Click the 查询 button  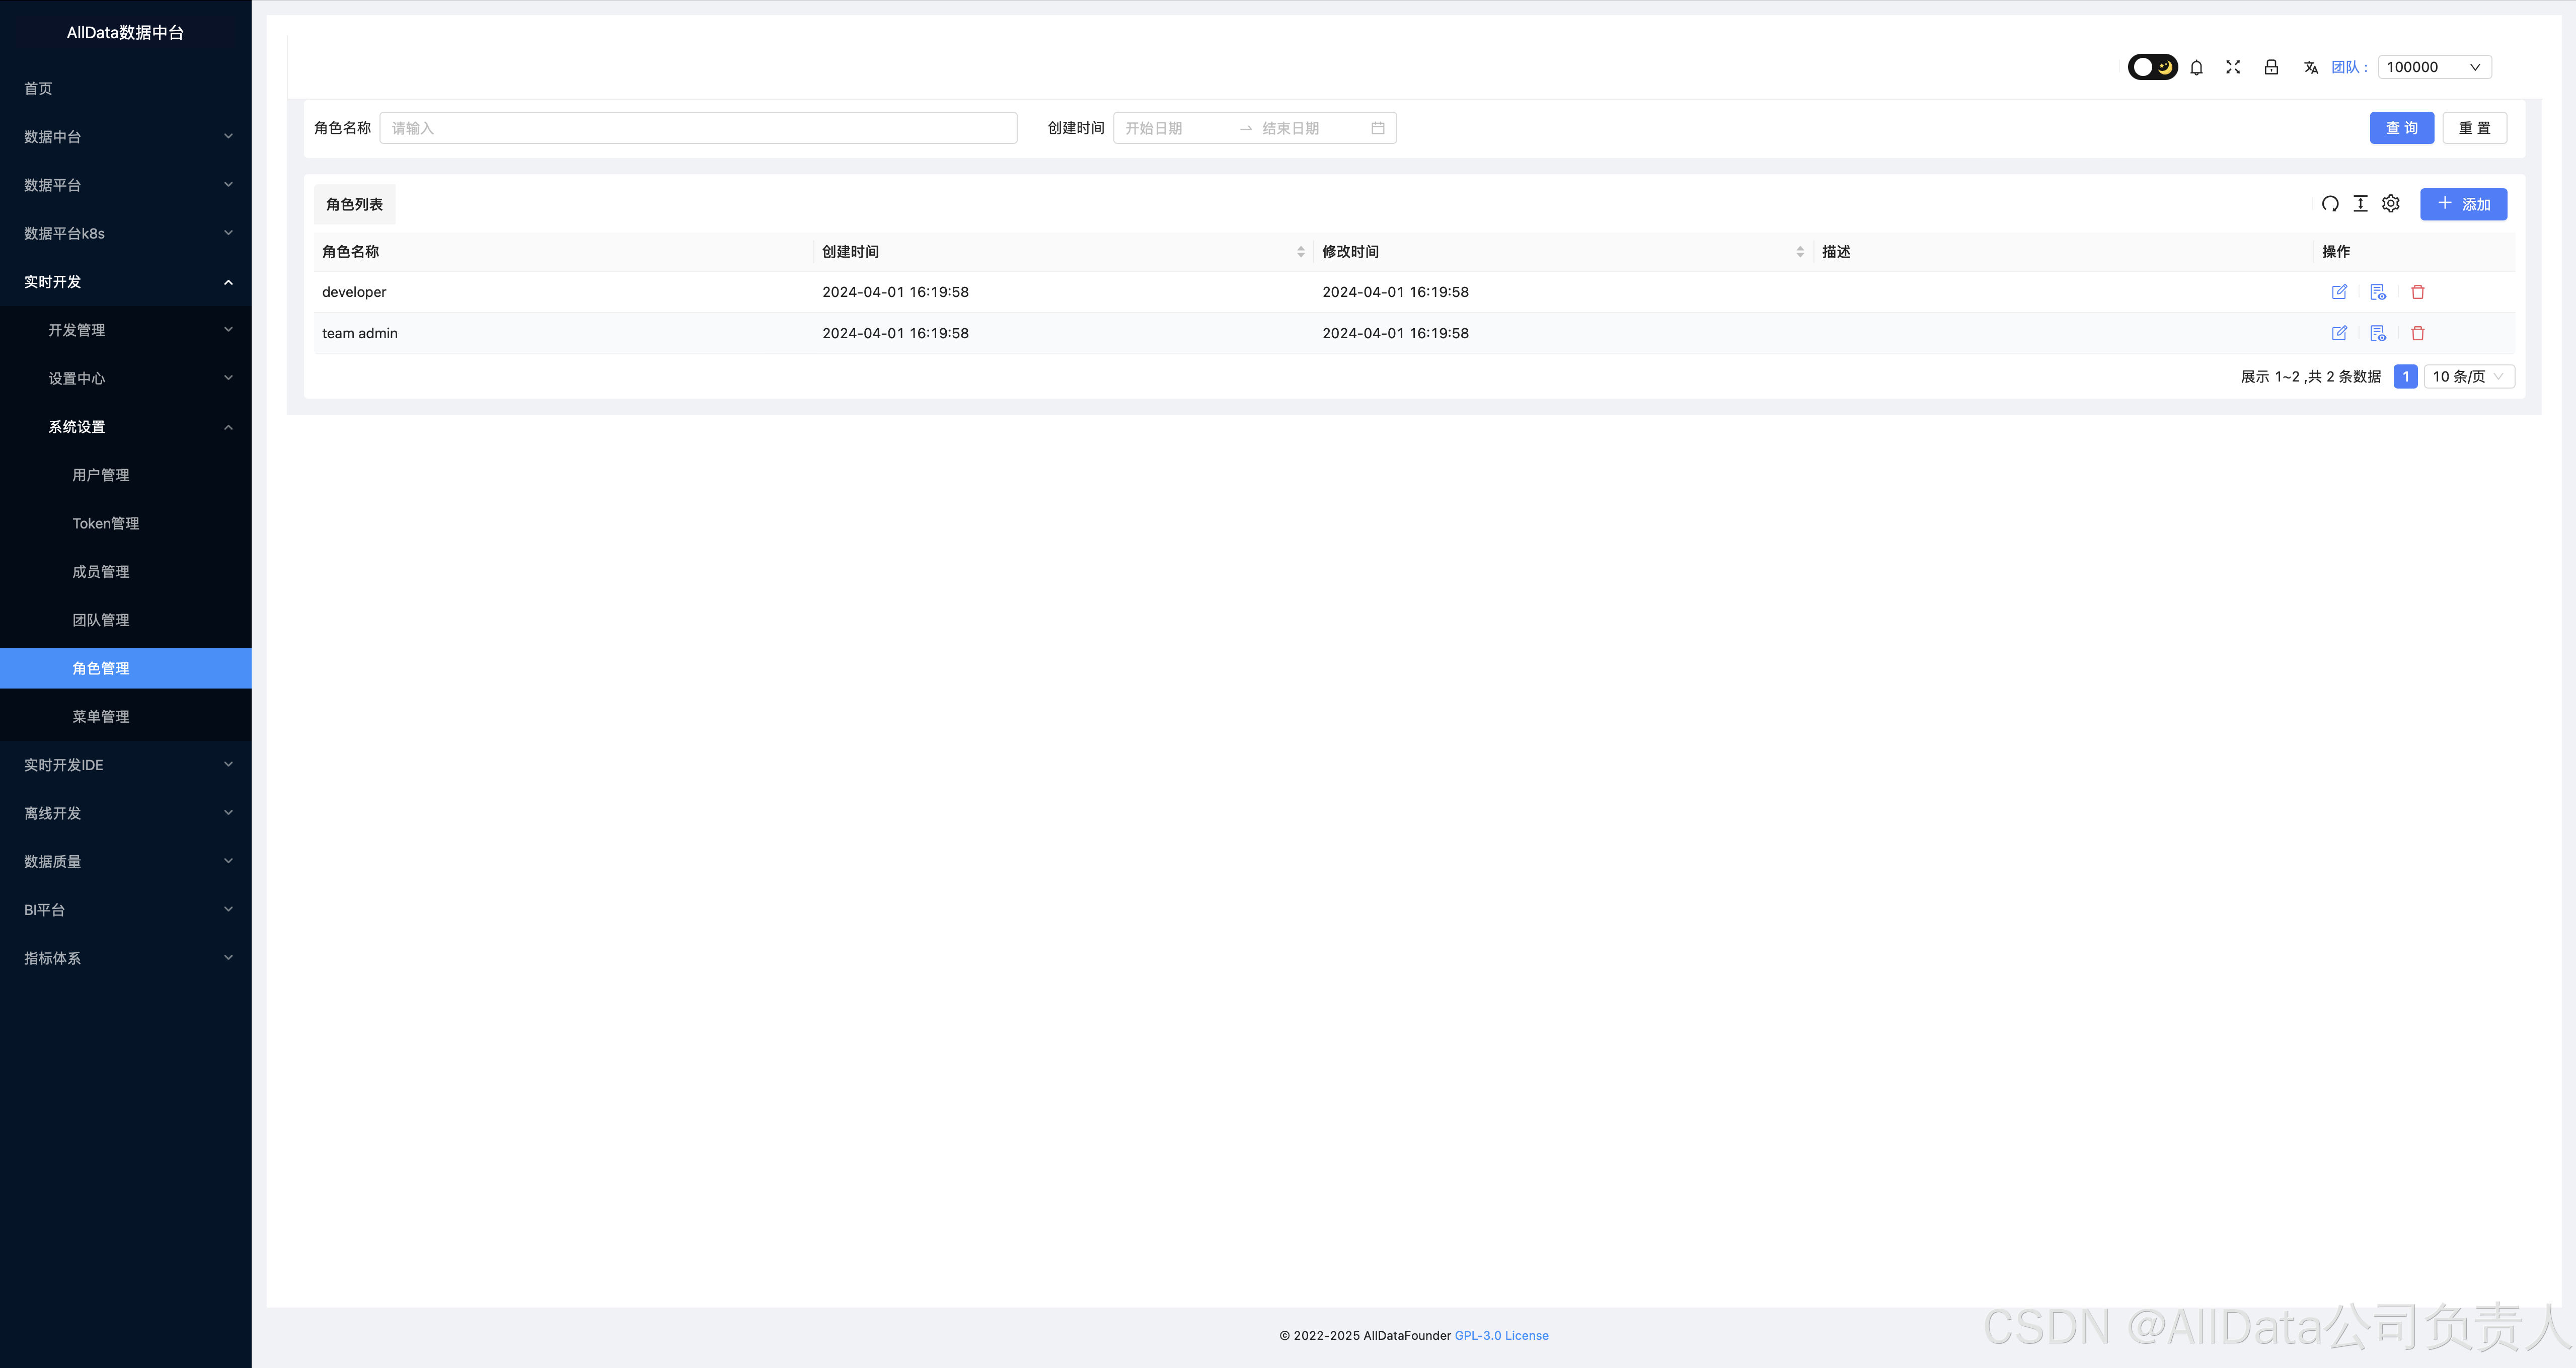pos(2401,128)
